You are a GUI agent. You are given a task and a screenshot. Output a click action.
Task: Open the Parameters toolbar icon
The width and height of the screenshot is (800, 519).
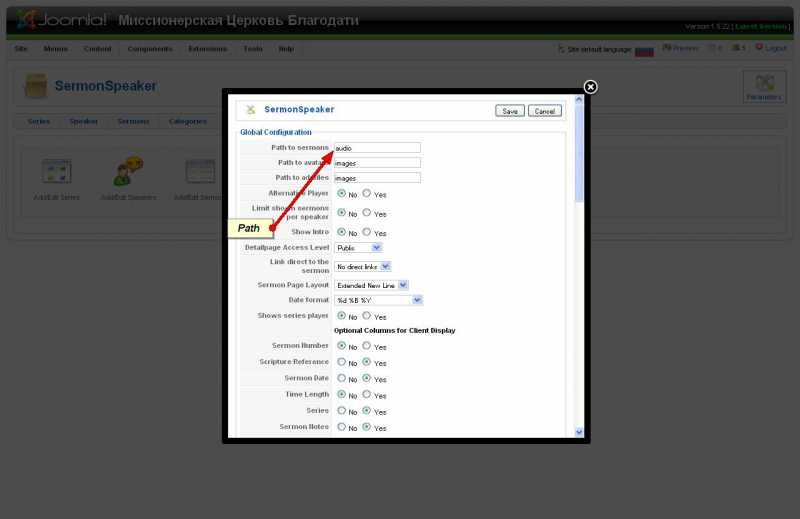764,87
